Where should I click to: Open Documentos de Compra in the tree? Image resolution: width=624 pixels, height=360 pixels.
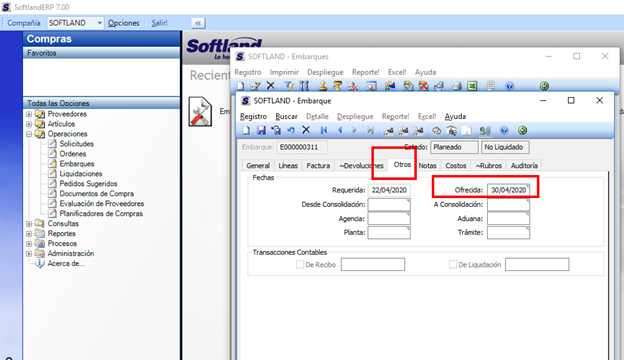point(97,194)
